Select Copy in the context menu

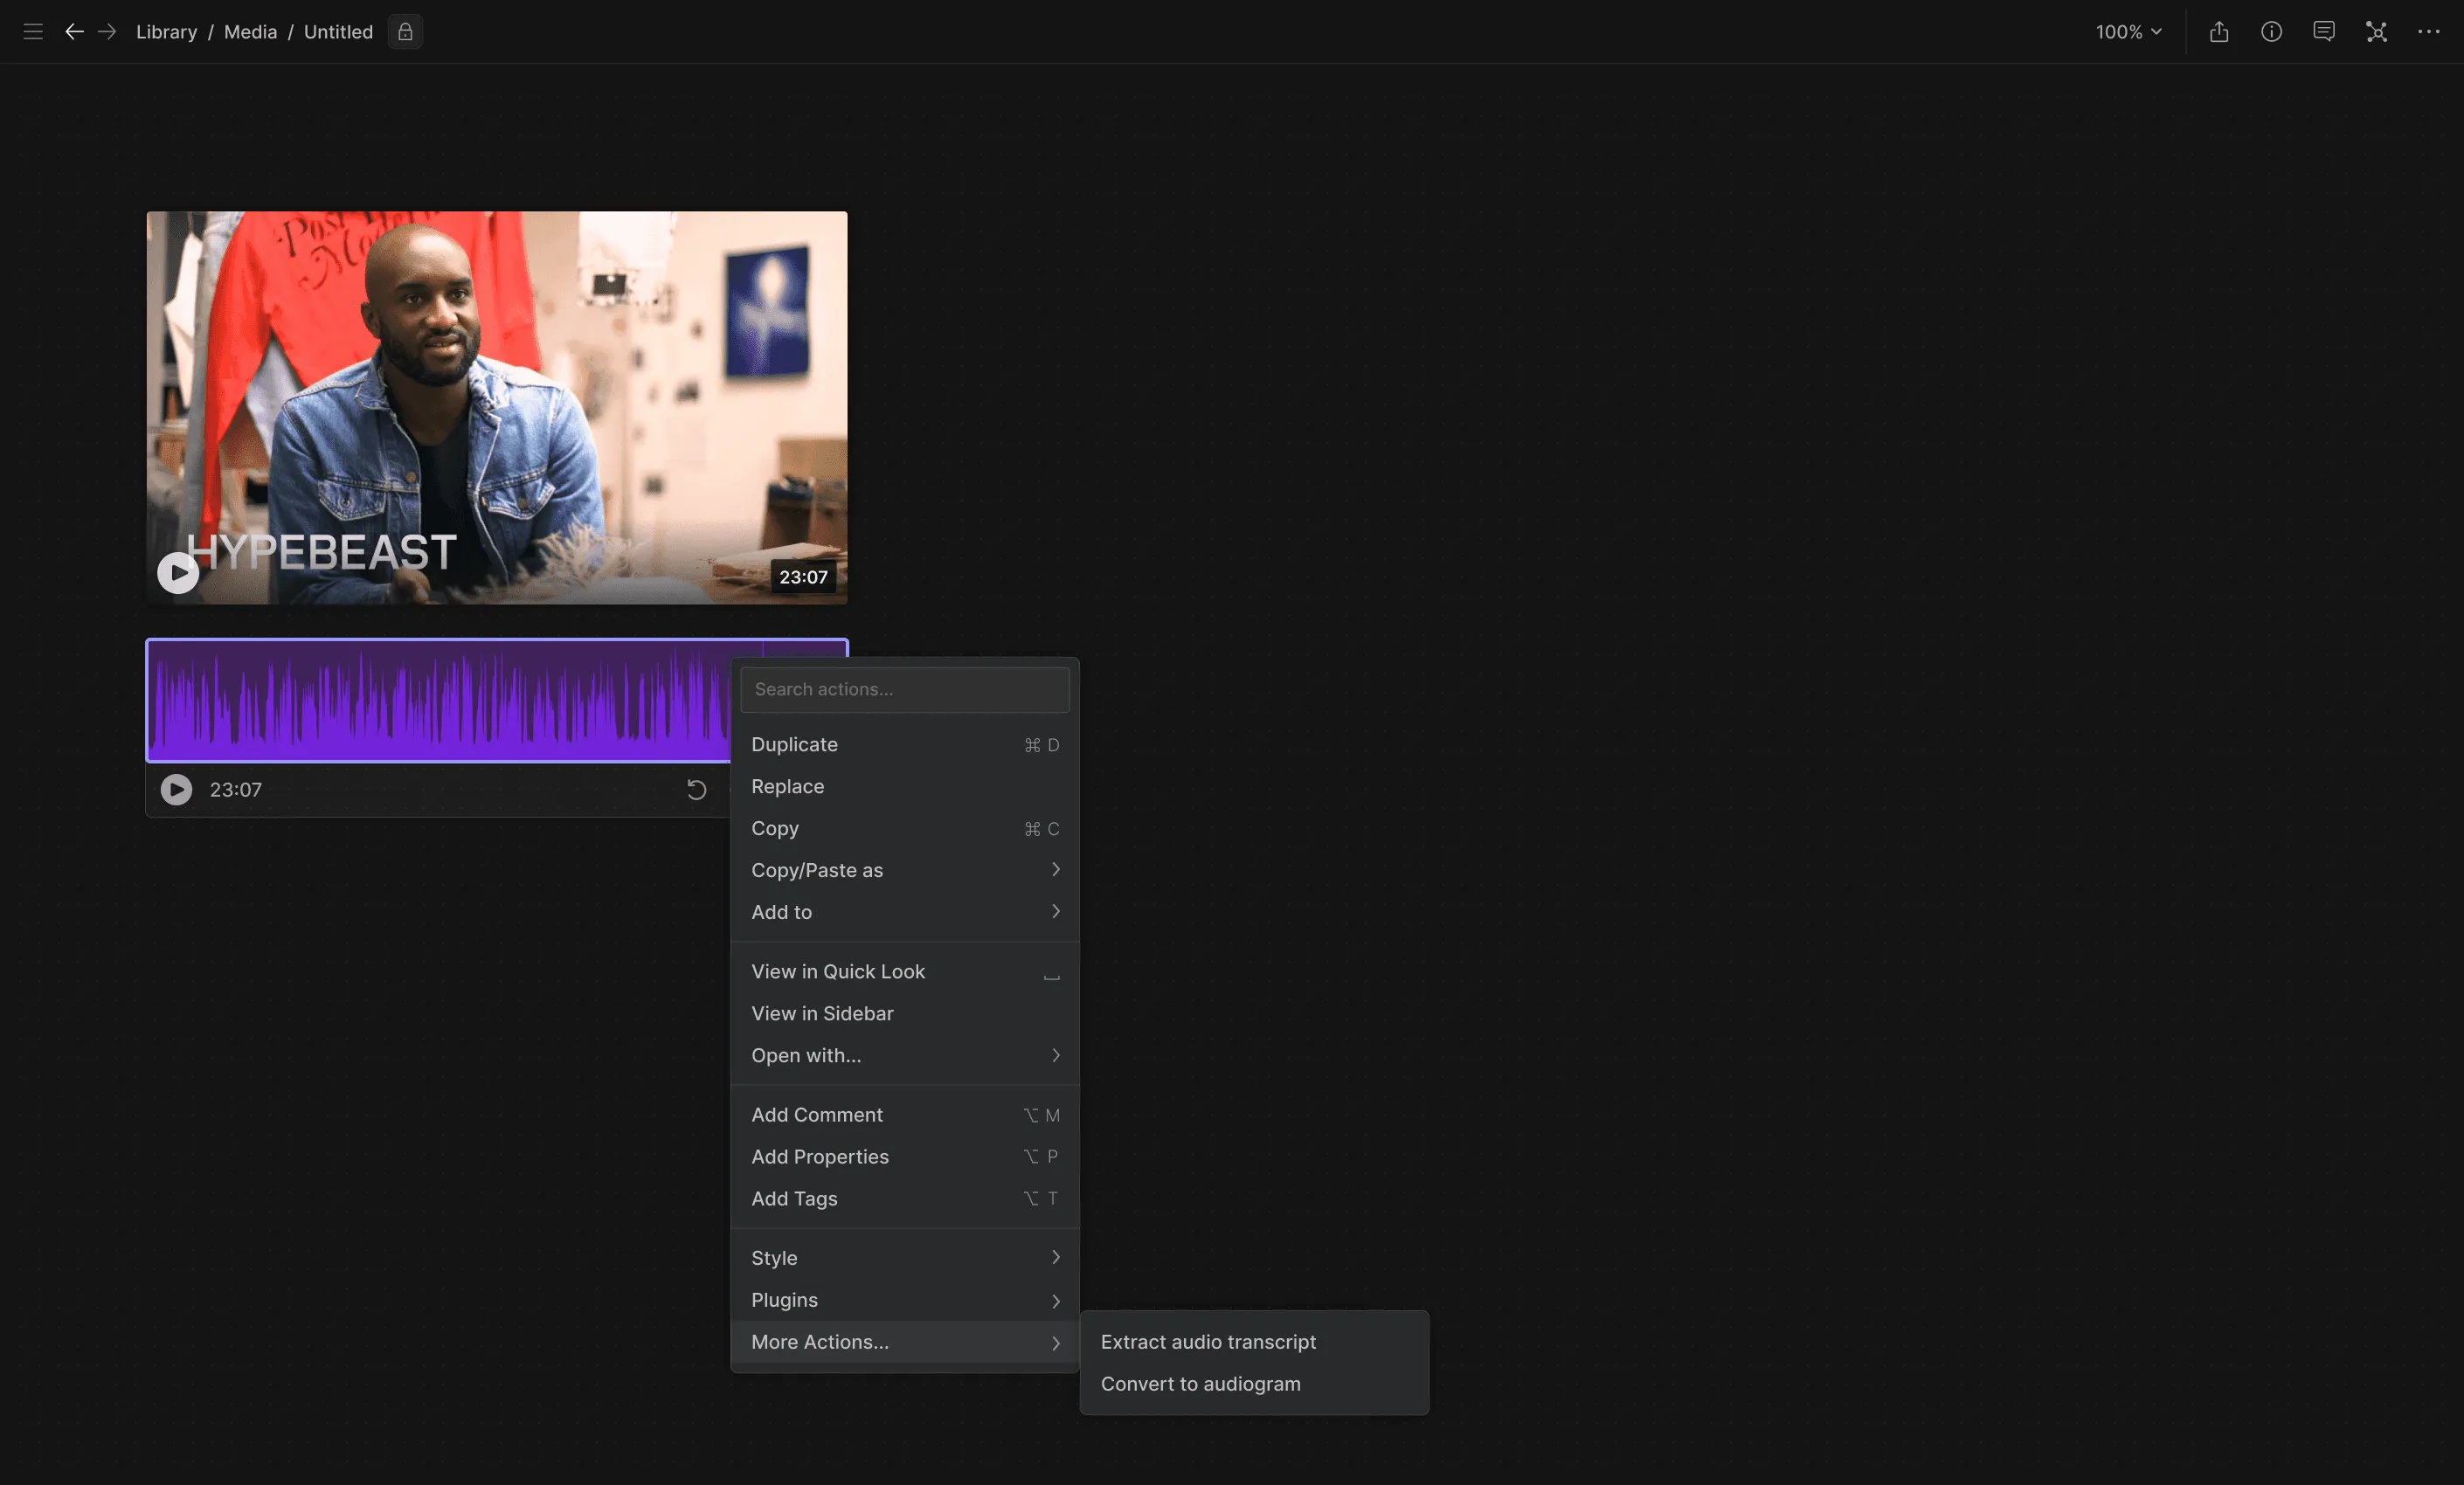[904, 829]
